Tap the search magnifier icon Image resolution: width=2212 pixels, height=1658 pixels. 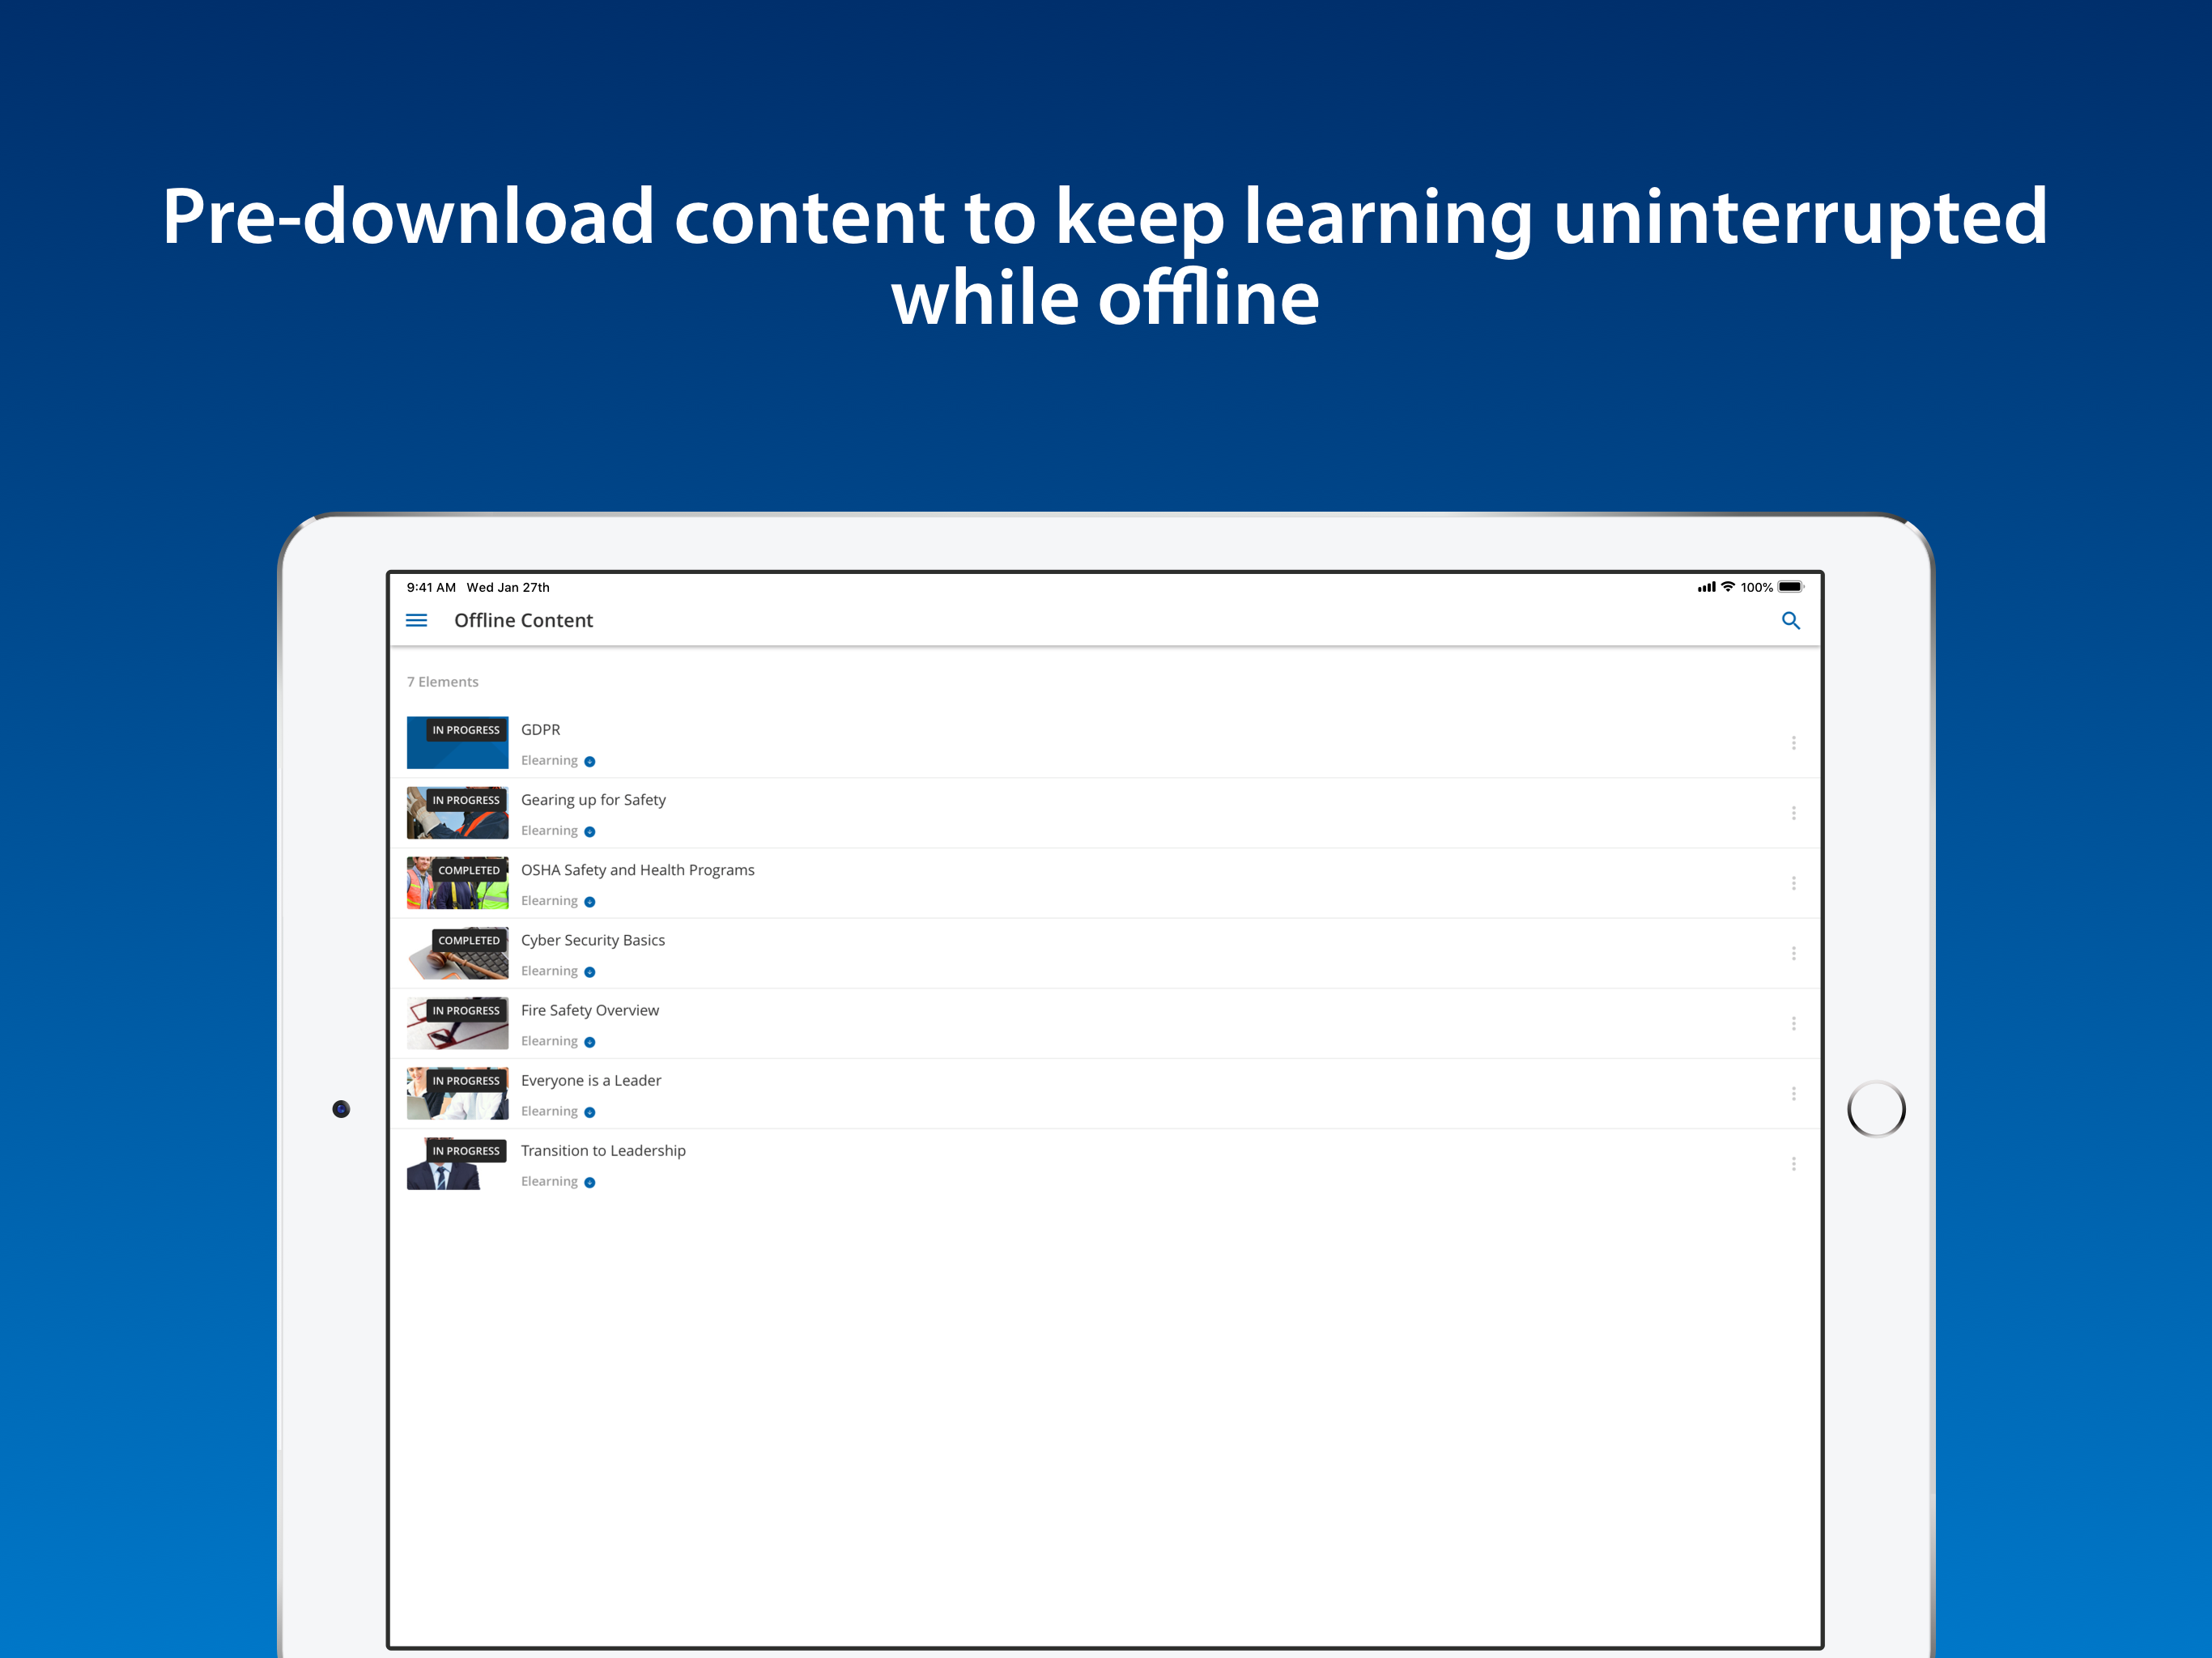[x=1790, y=621]
